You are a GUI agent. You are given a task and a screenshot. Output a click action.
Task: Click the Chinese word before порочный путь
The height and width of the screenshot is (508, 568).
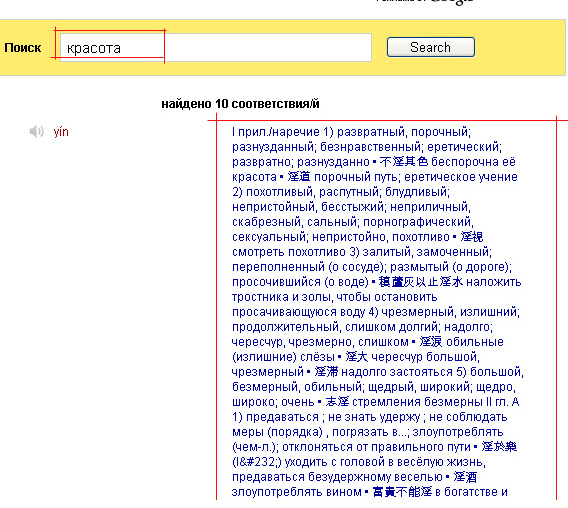tap(299, 177)
